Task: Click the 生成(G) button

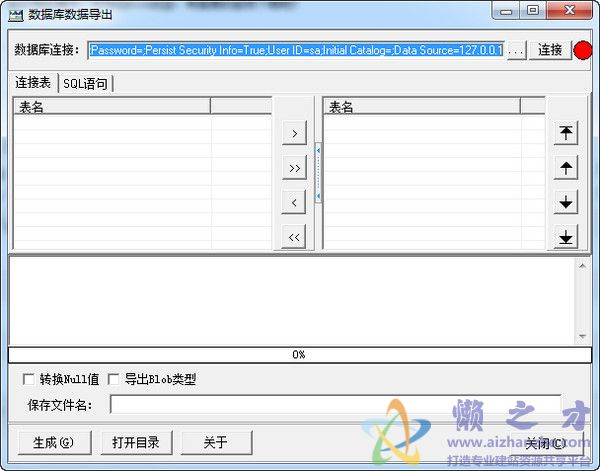Action: [x=54, y=443]
